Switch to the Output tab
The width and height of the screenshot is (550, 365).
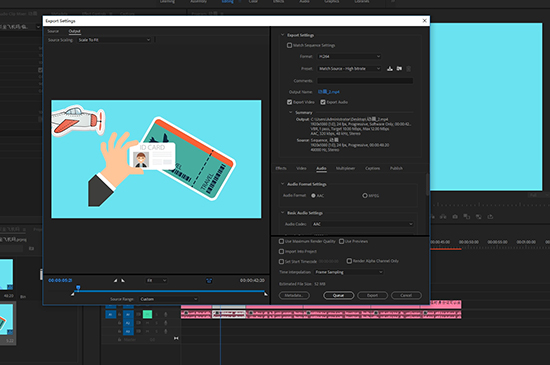[x=74, y=31]
